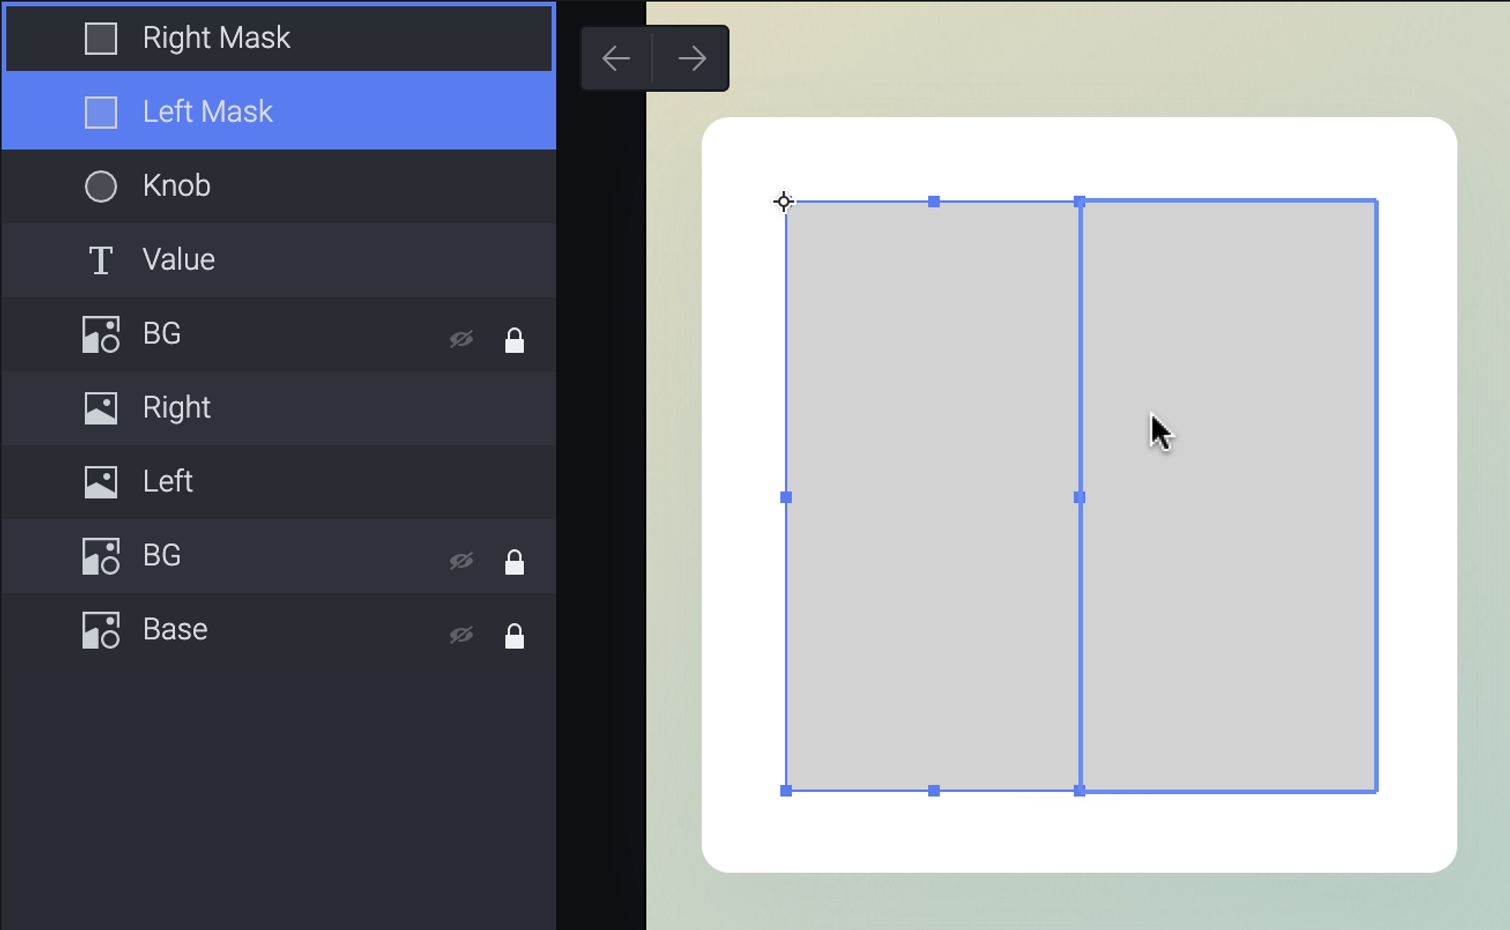The height and width of the screenshot is (930, 1510).
Task: Unlock the lower BG layer
Action: click(514, 562)
